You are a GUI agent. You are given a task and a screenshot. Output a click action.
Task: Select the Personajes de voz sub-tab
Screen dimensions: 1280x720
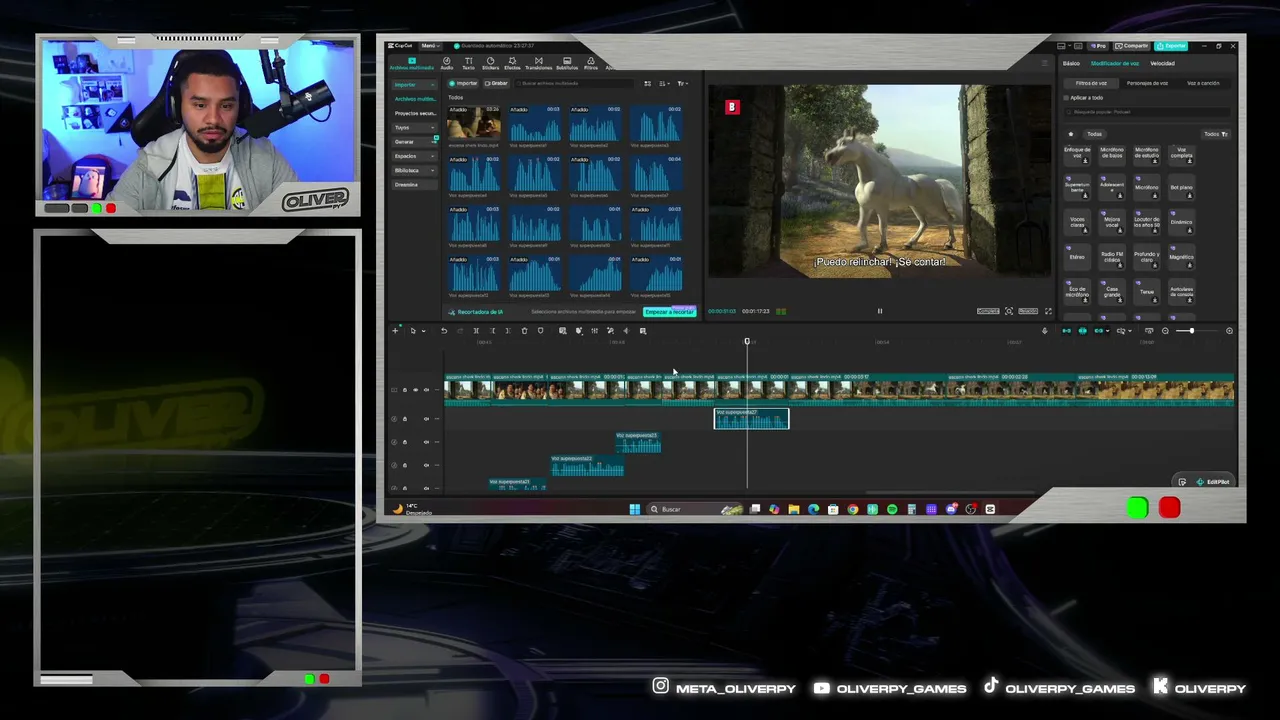[1147, 83]
